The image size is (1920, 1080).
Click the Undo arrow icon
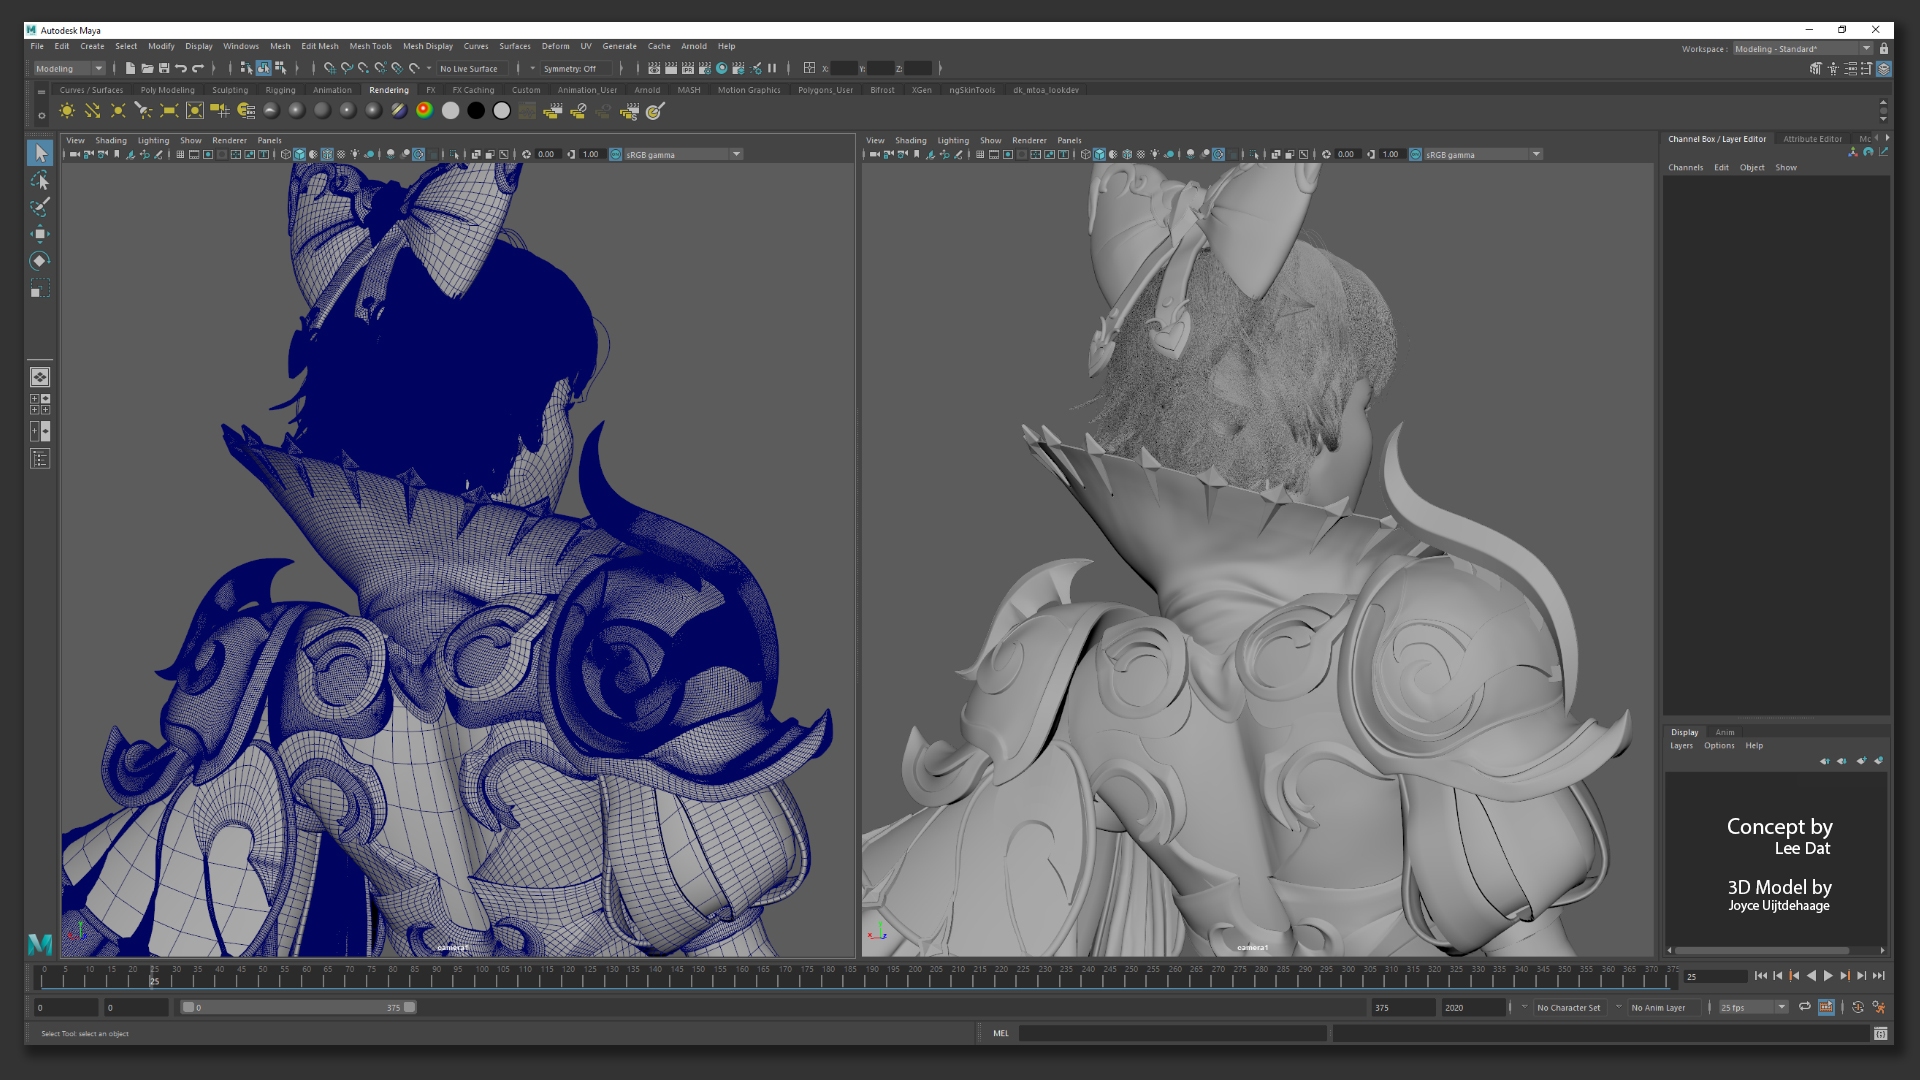181,68
